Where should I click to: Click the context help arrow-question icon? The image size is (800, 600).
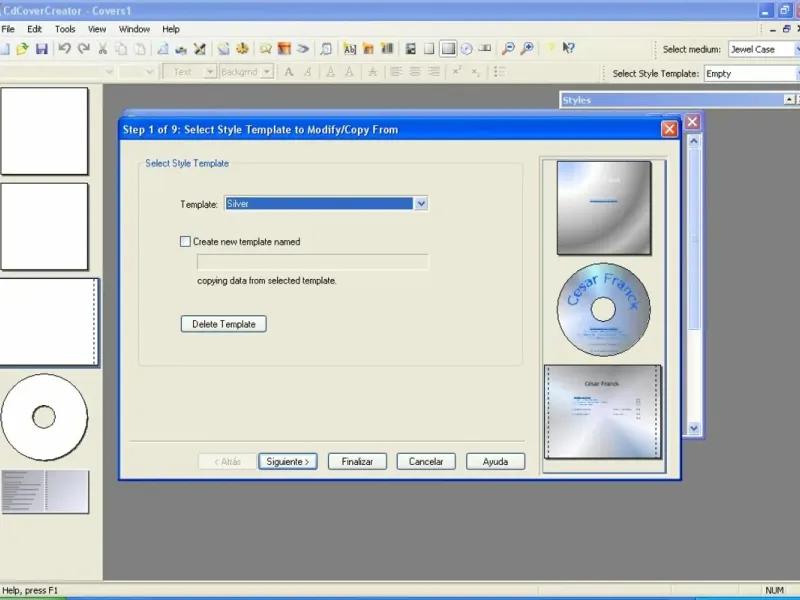point(568,49)
